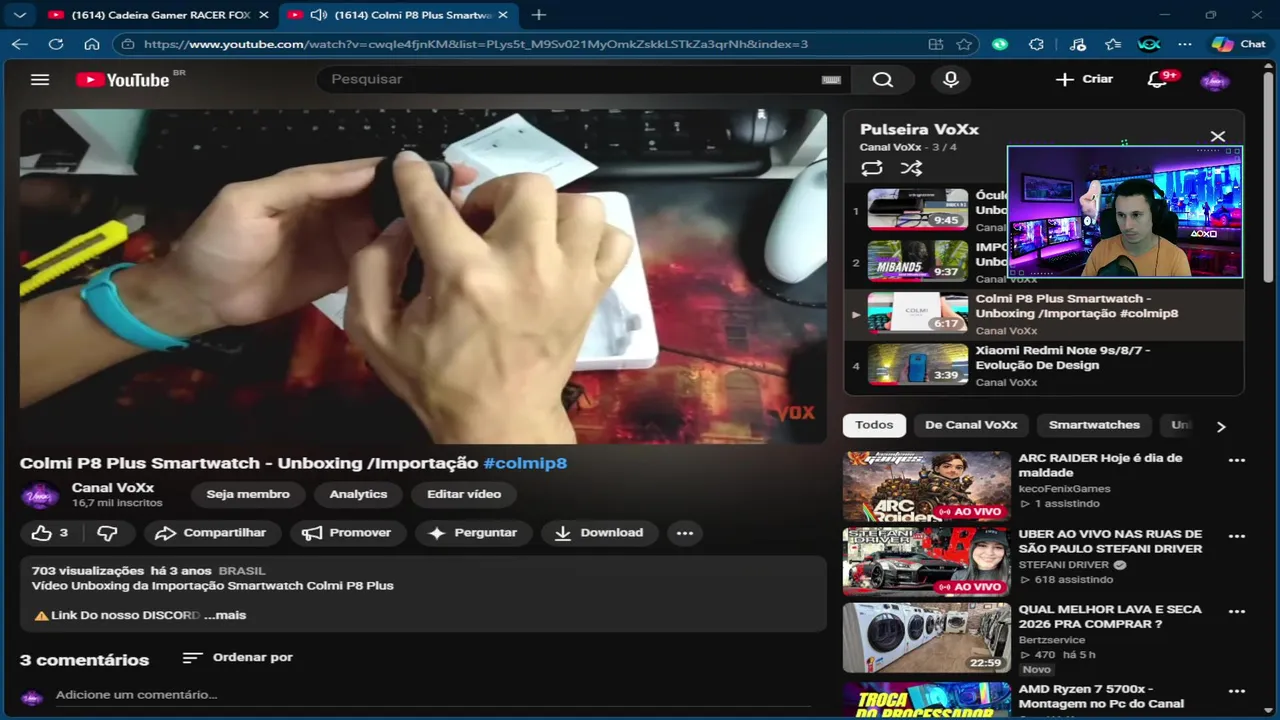Open the media control music note icon
Screen dimensions: 1280x720
[x=1077, y=44]
